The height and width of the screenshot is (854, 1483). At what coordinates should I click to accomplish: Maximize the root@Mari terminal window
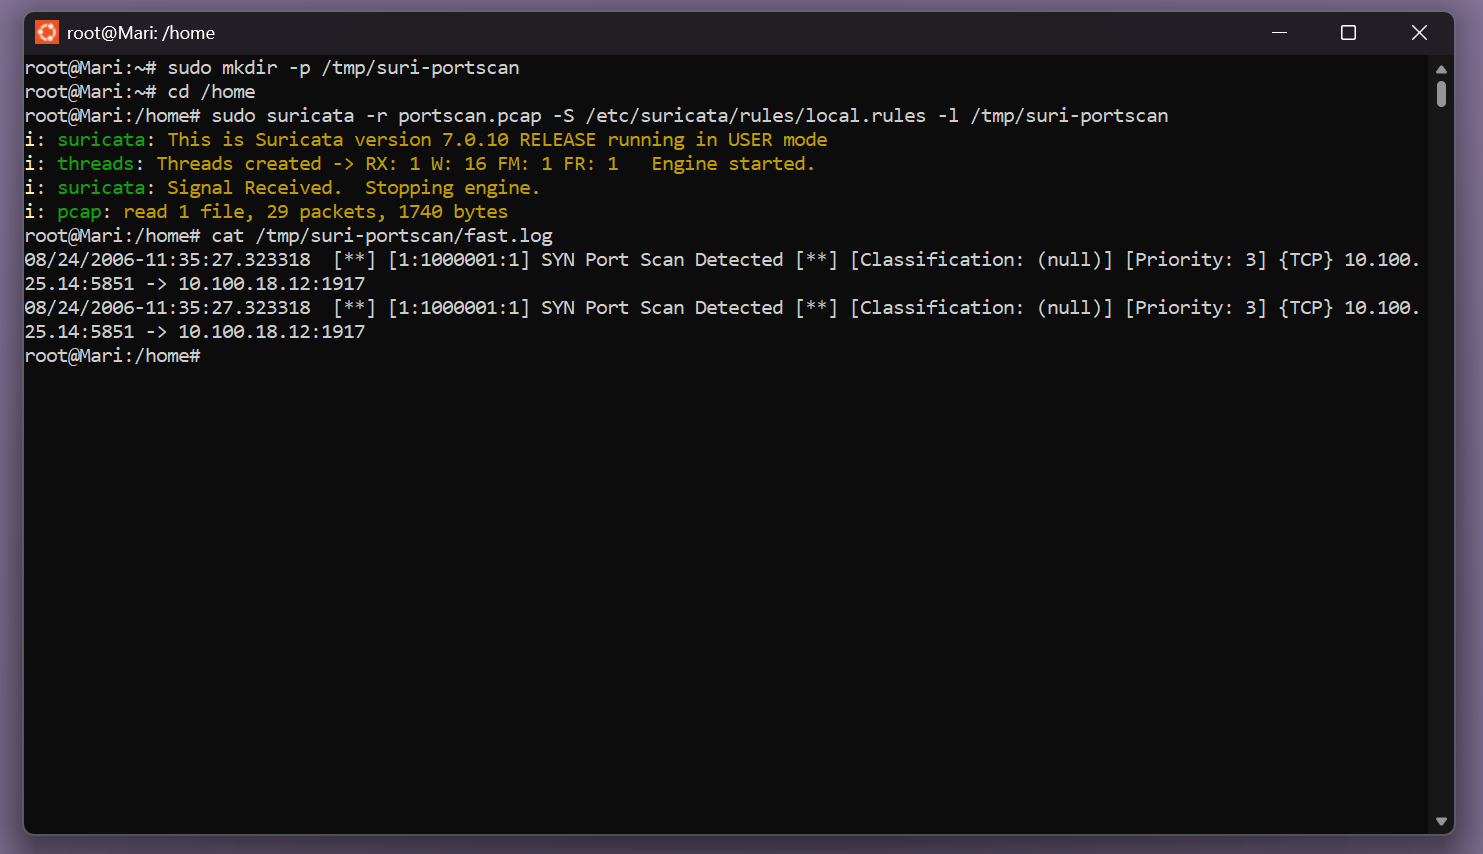click(x=1348, y=33)
